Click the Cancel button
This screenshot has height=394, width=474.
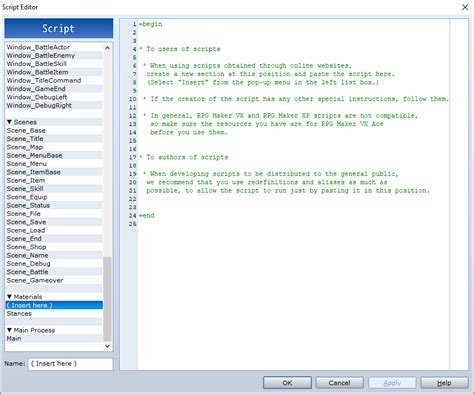click(339, 383)
